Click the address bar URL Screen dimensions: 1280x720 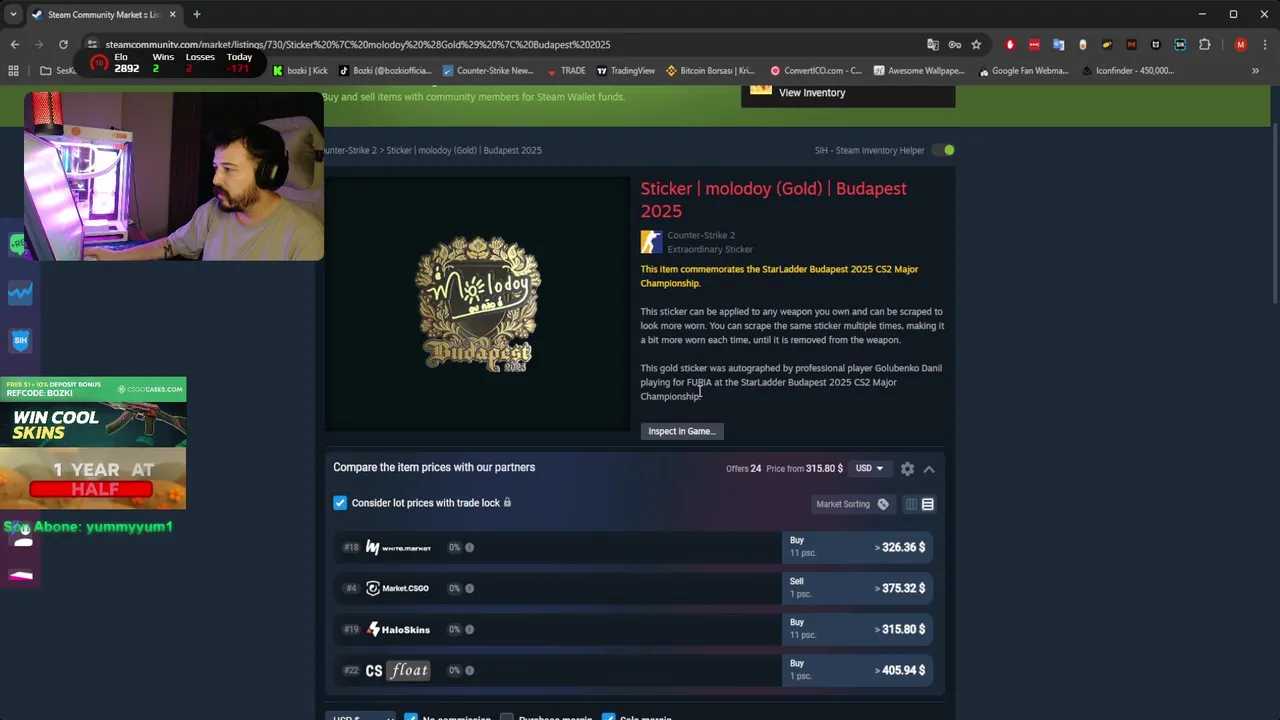[x=357, y=44]
